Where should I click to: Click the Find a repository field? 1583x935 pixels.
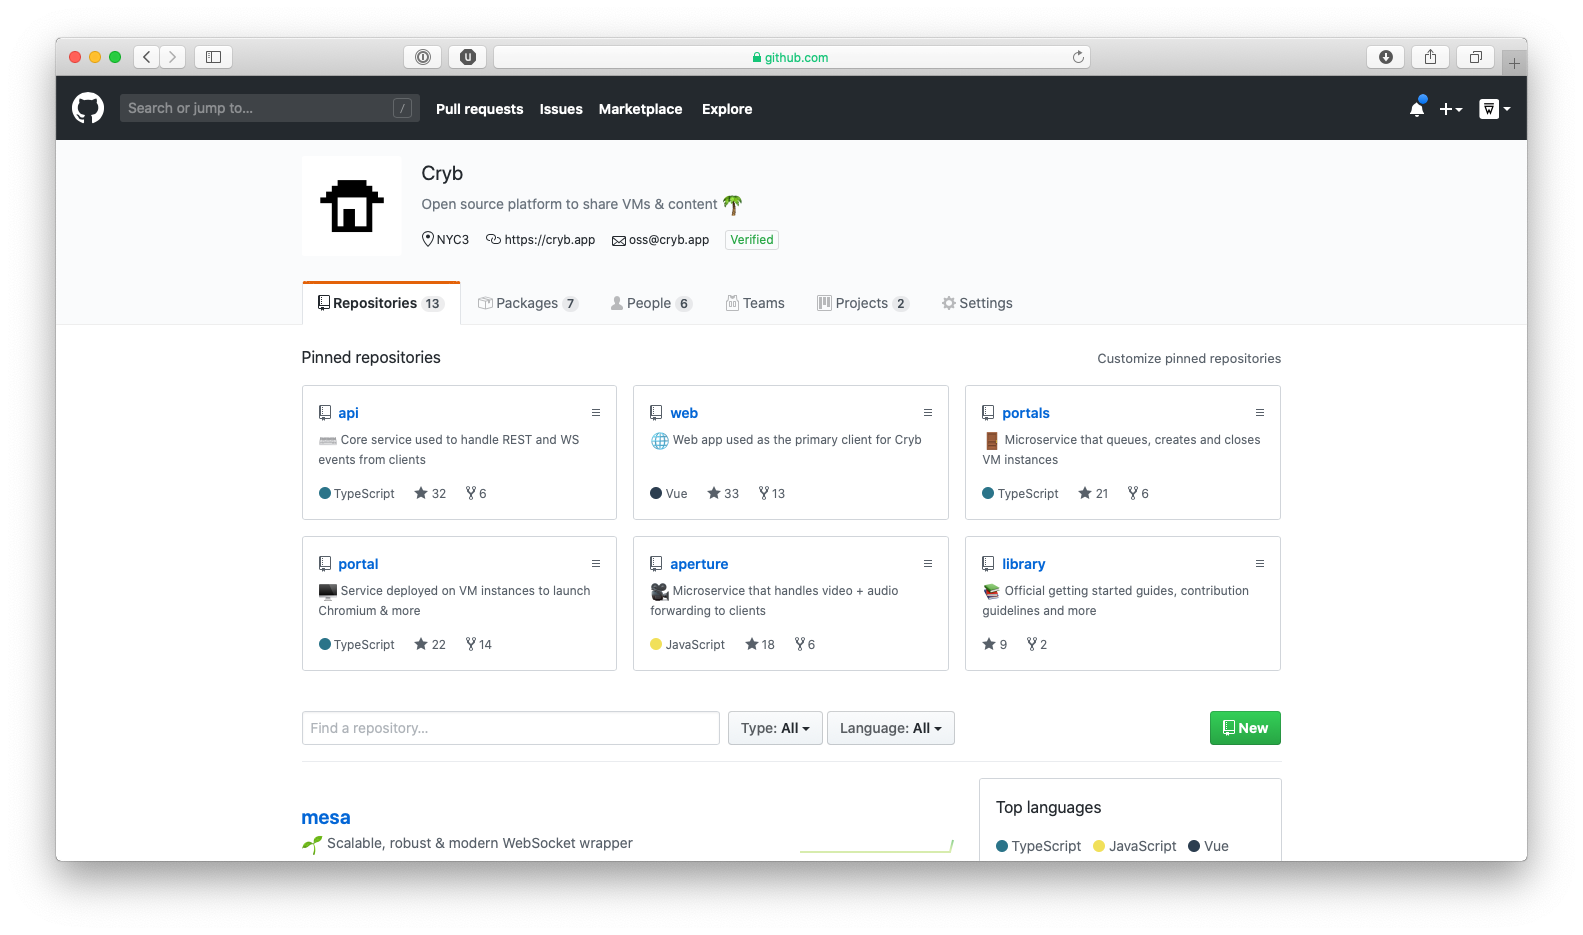pyautogui.click(x=510, y=728)
